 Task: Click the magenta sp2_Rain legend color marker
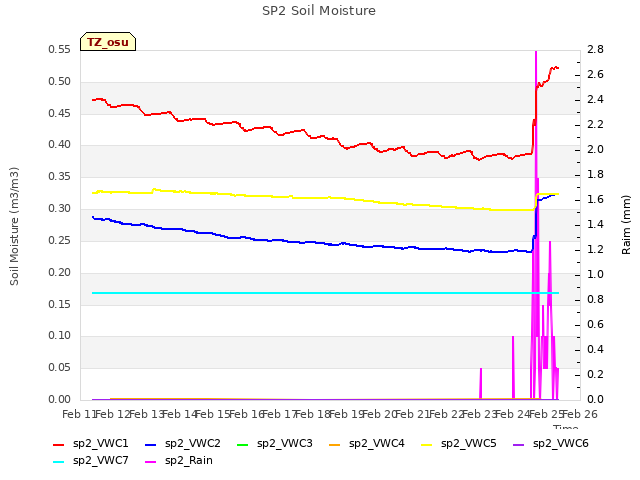click(x=151, y=462)
